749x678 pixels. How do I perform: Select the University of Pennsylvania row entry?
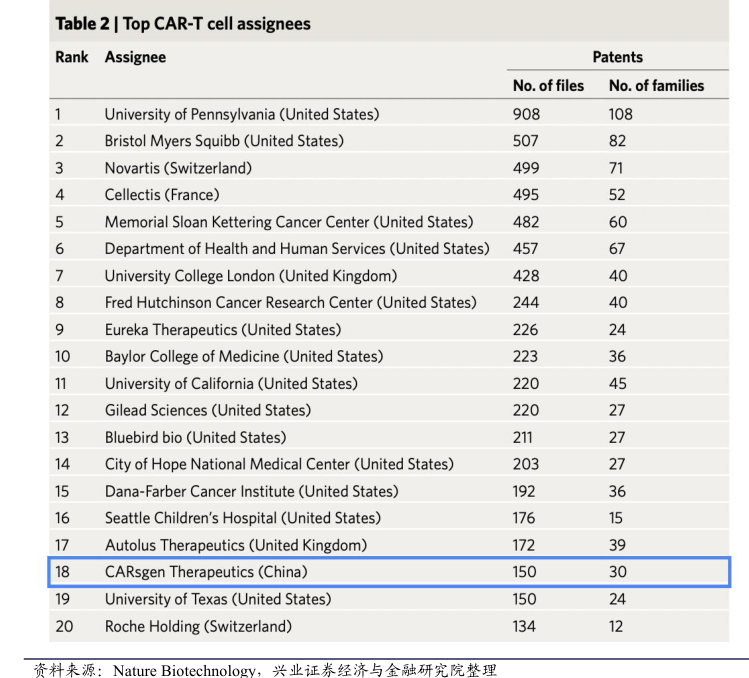[x=242, y=114]
